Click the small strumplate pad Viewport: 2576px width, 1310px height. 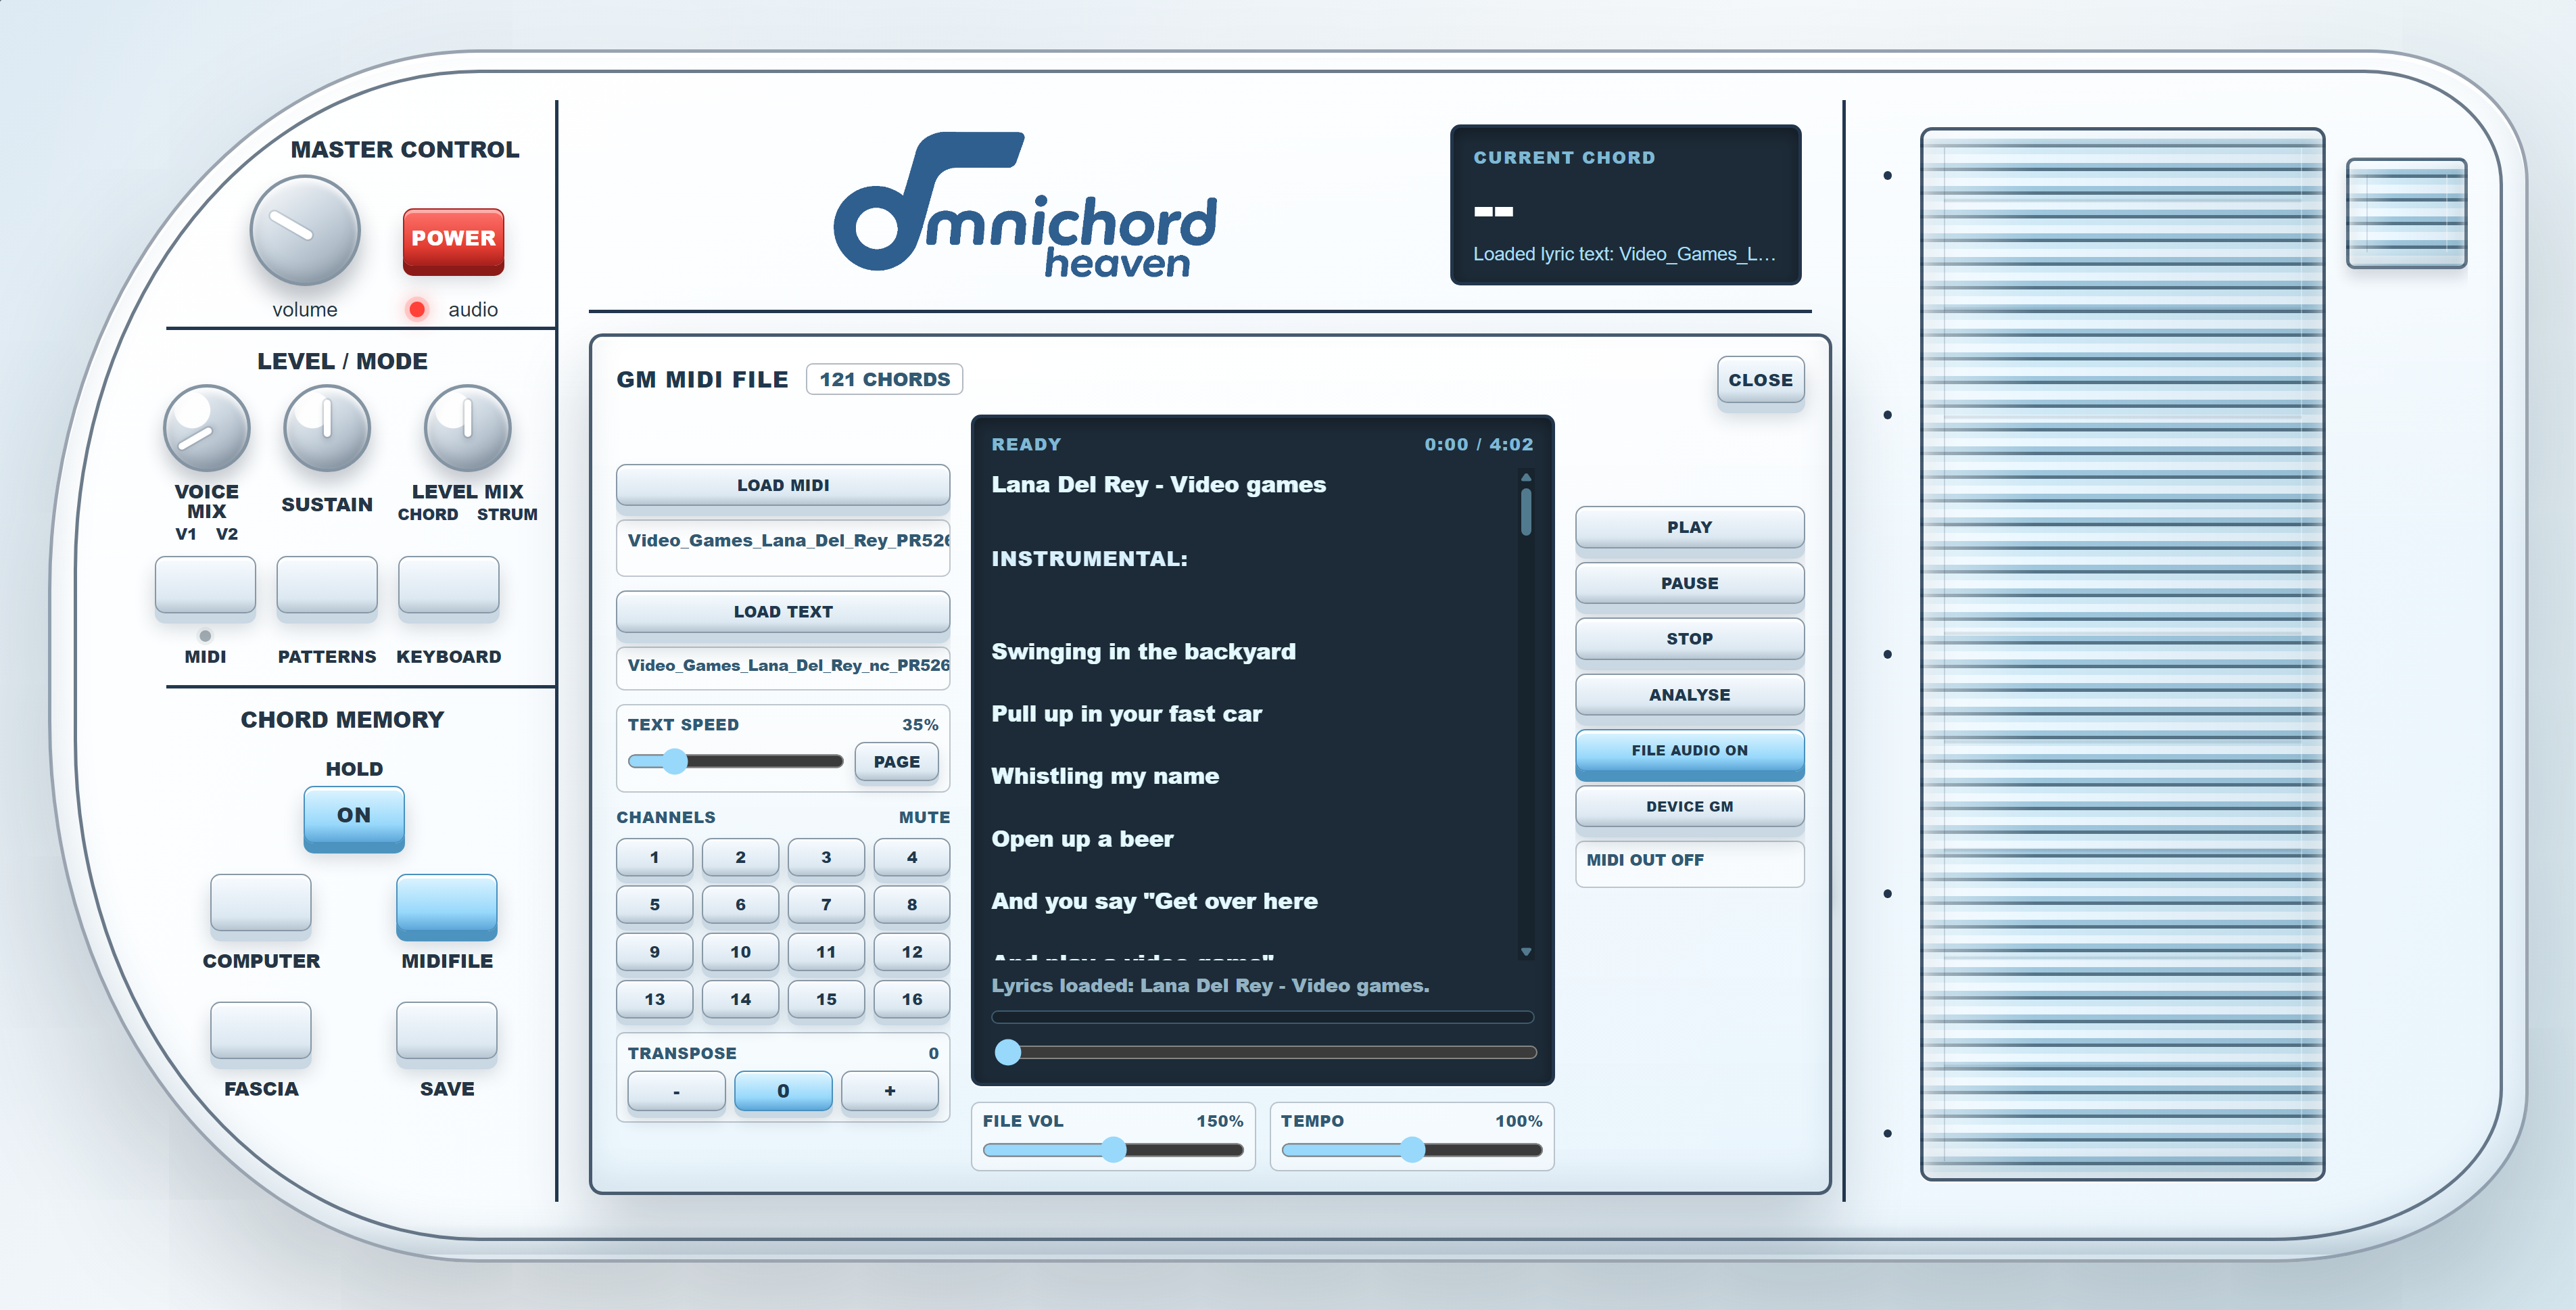(x=2406, y=213)
